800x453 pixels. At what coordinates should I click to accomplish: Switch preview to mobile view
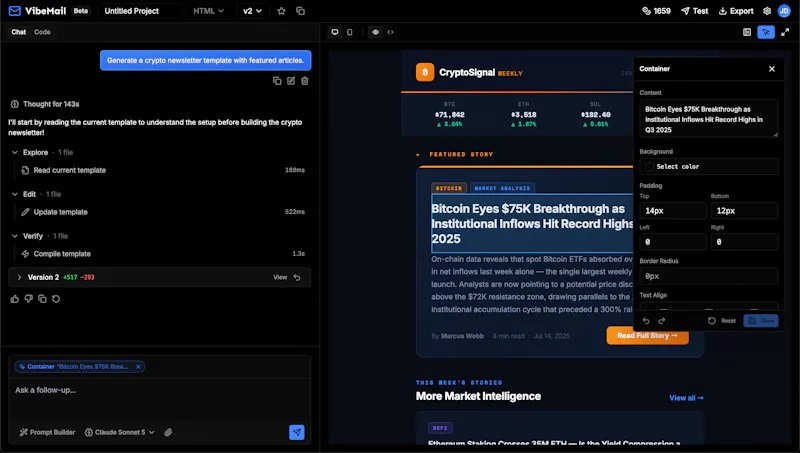[349, 32]
